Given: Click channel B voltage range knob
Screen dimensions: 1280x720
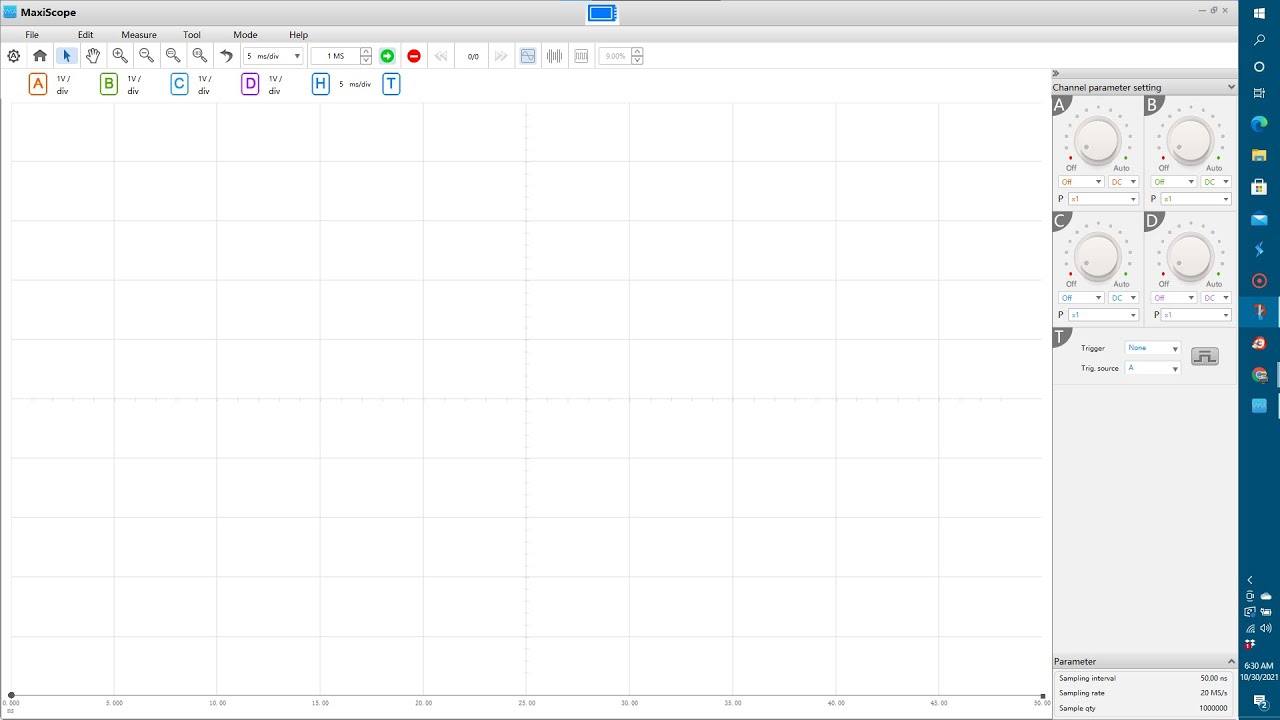Looking at the screenshot, I should click(x=1190, y=140).
